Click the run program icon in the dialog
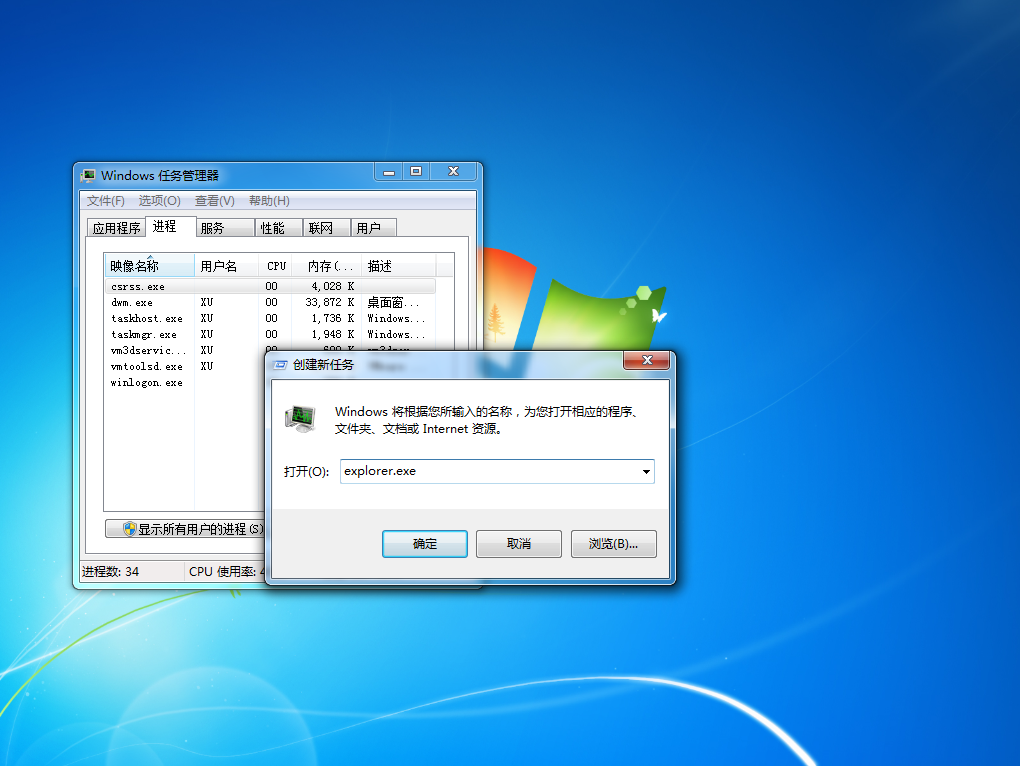 (x=301, y=418)
